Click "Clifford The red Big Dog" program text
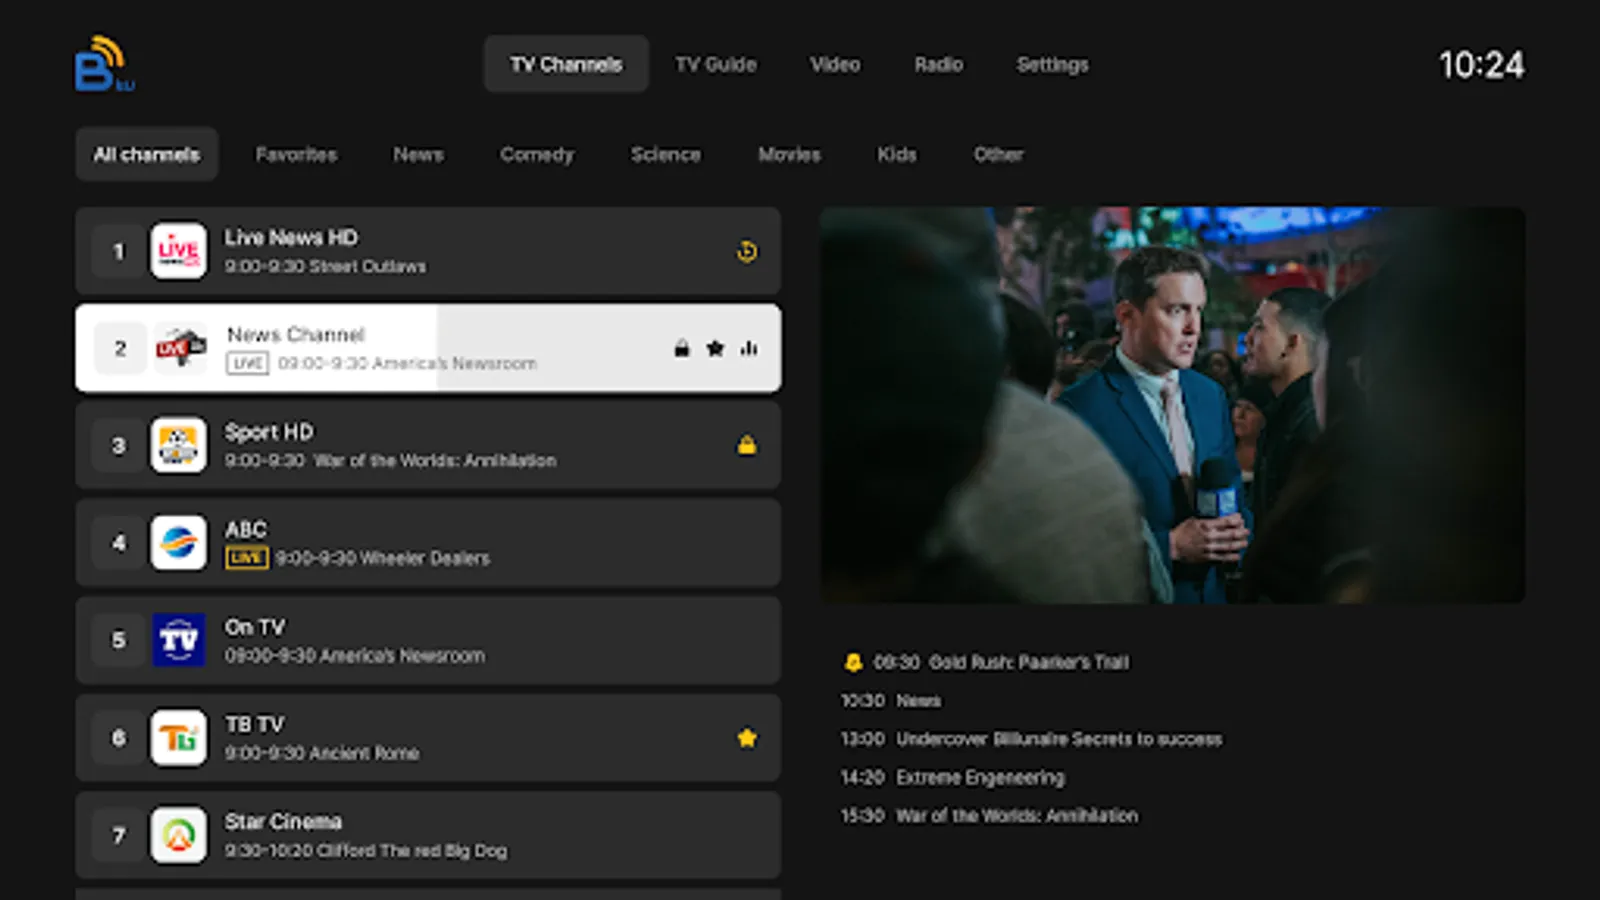This screenshot has height=900, width=1600. (412, 851)
